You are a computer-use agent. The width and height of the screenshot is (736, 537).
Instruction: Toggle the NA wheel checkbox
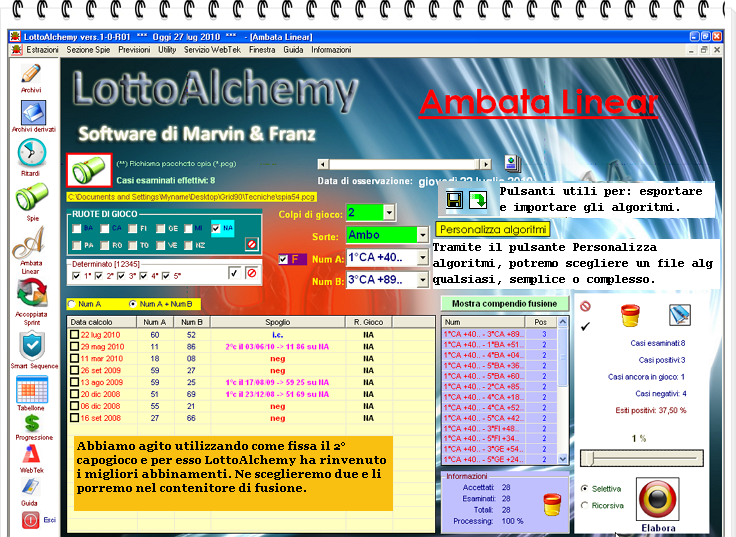(215, 229)
